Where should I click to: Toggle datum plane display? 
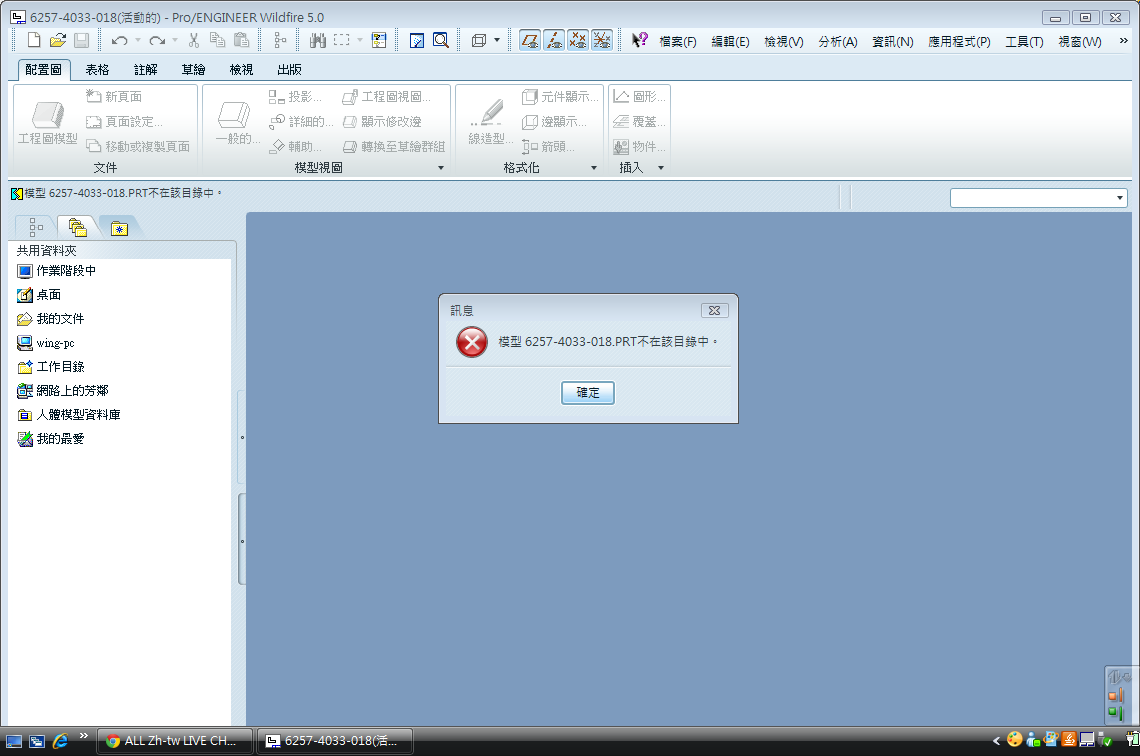tap(530, 41)
